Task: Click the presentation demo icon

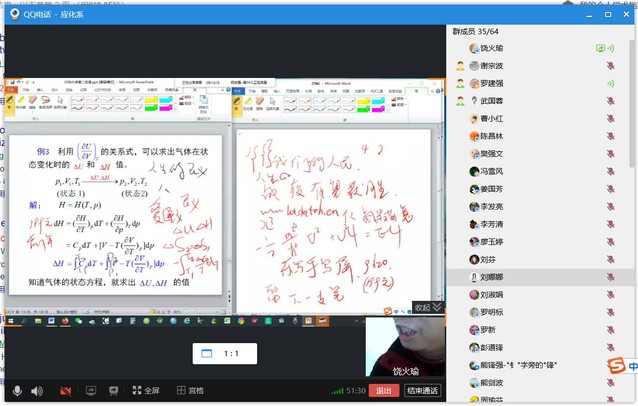Action: click(x=115, y=390)
